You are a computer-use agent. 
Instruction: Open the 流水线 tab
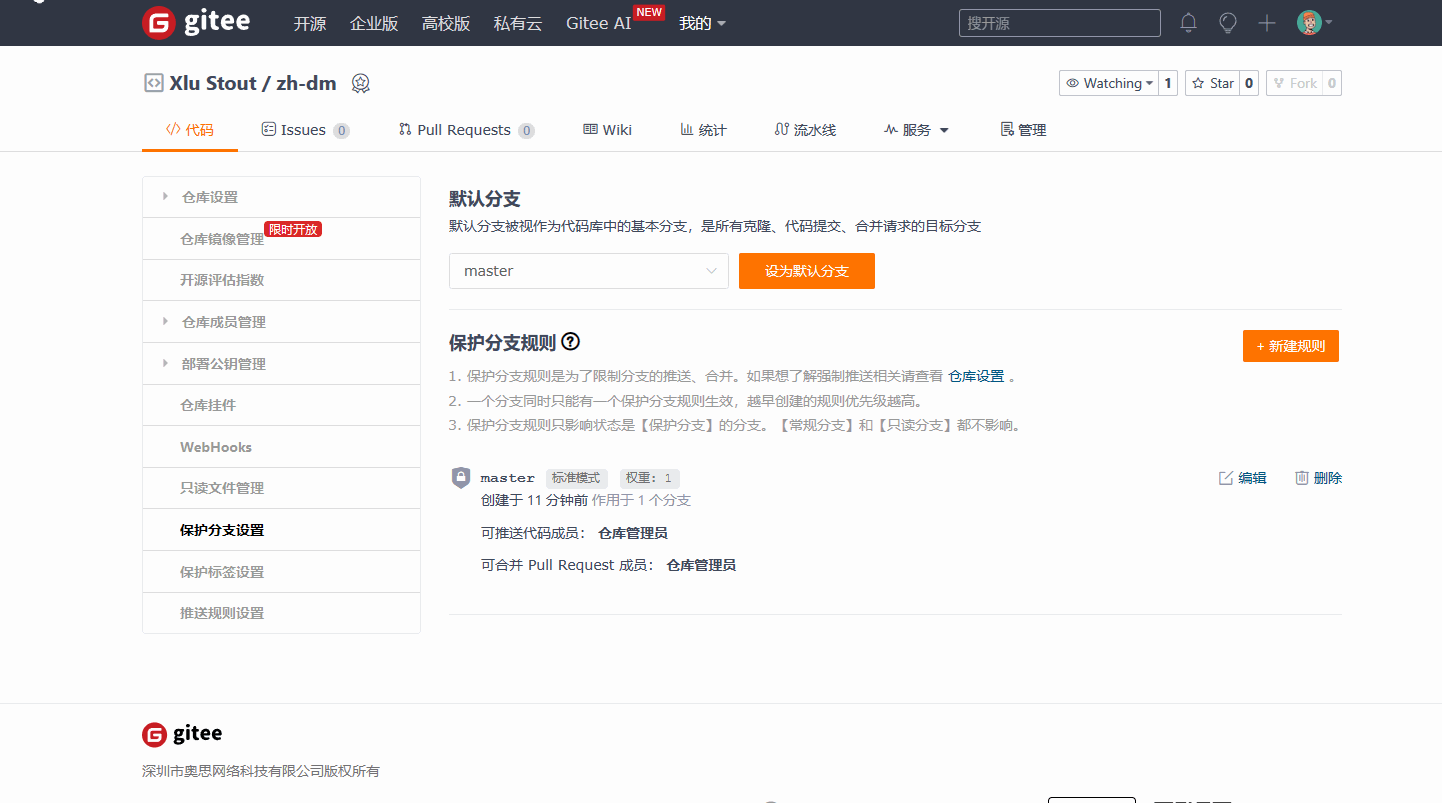click(x=805, y=130)
